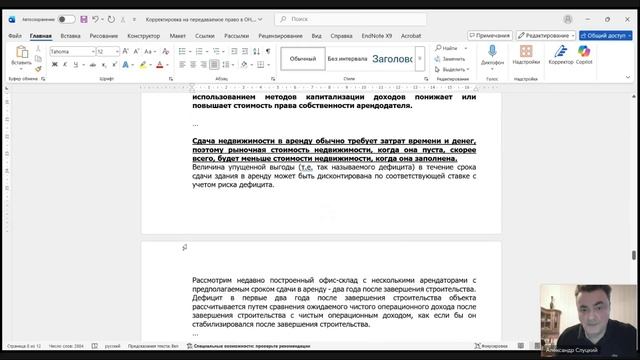Apply subscript formatting
Viewport: 640px width, 360px height.
click(104, 64)
